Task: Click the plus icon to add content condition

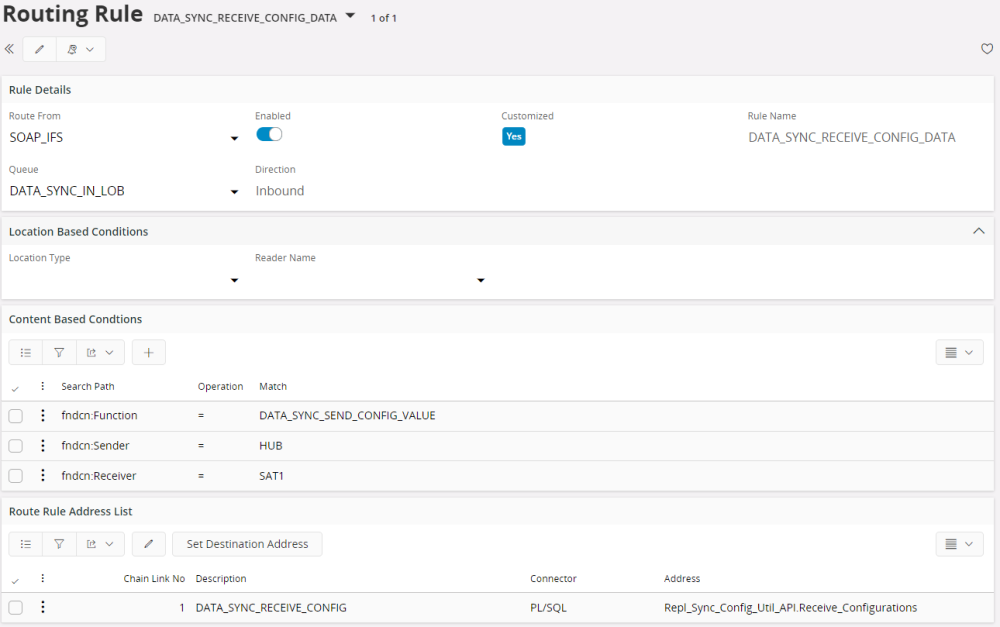Action: click(x=148, y=352)
